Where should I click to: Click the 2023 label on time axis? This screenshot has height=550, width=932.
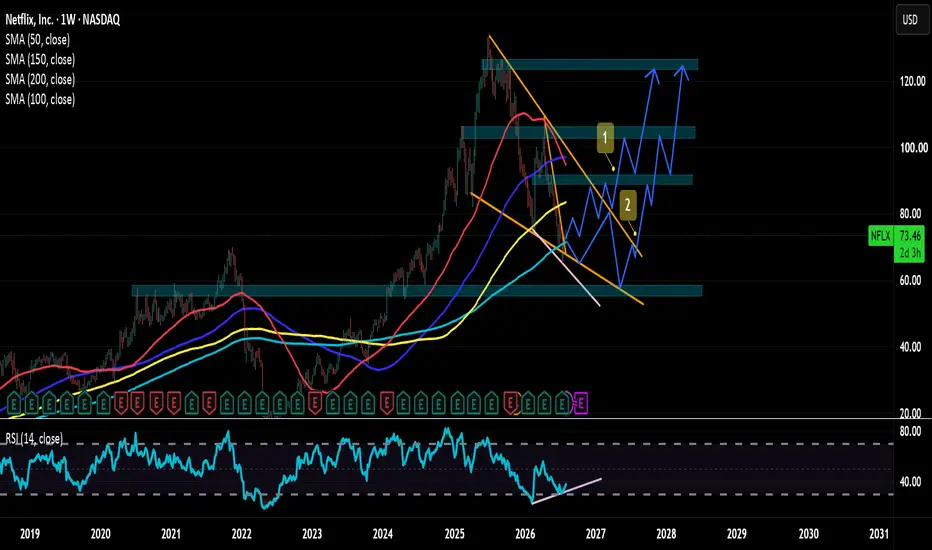pyautogui.click(x=312, y=534)
